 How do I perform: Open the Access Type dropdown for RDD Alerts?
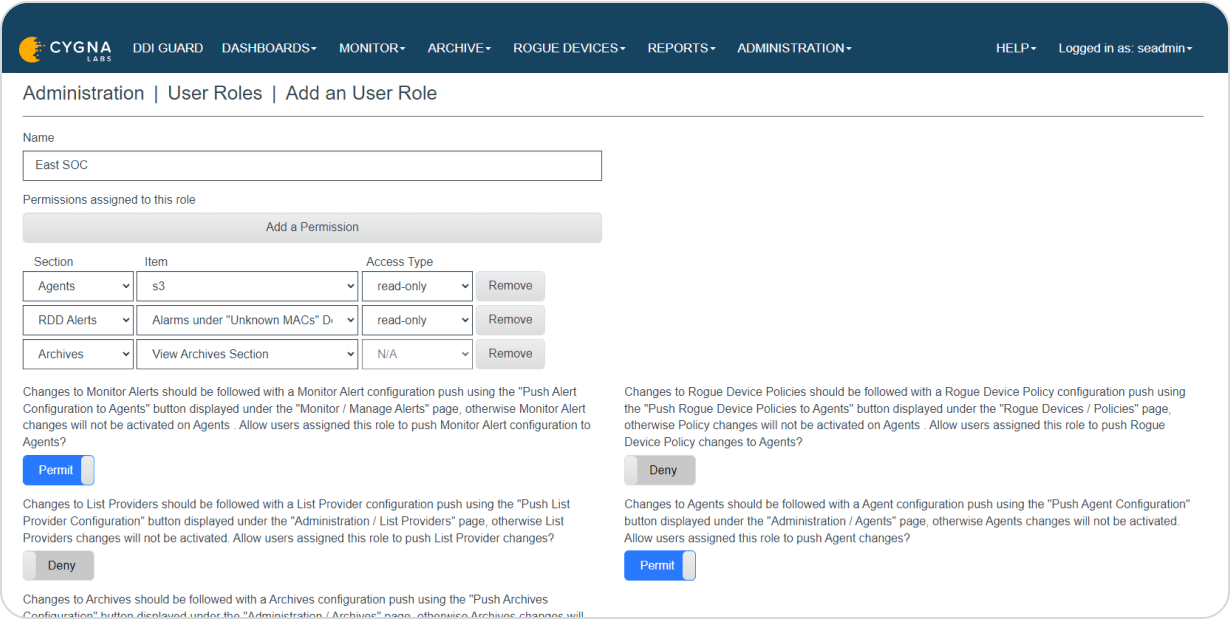pos(417,320)
